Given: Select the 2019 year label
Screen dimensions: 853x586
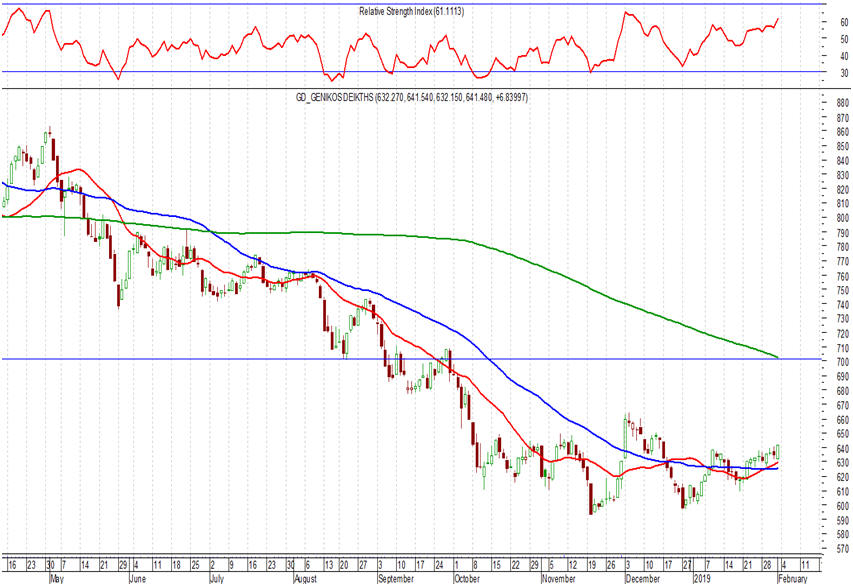Looking at the screenshot, I should [702, 579].
